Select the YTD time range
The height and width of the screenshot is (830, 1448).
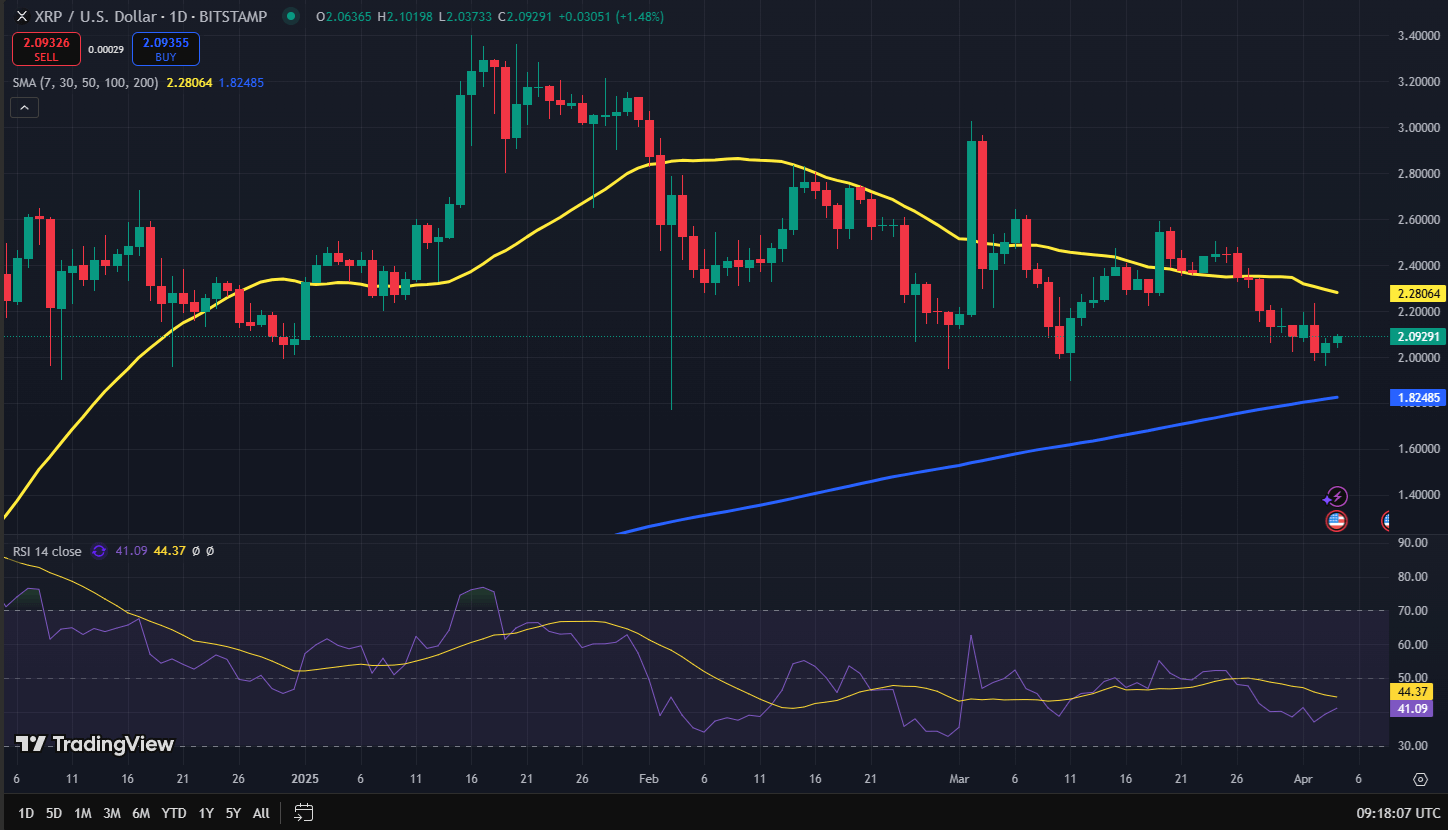[174, 813]
